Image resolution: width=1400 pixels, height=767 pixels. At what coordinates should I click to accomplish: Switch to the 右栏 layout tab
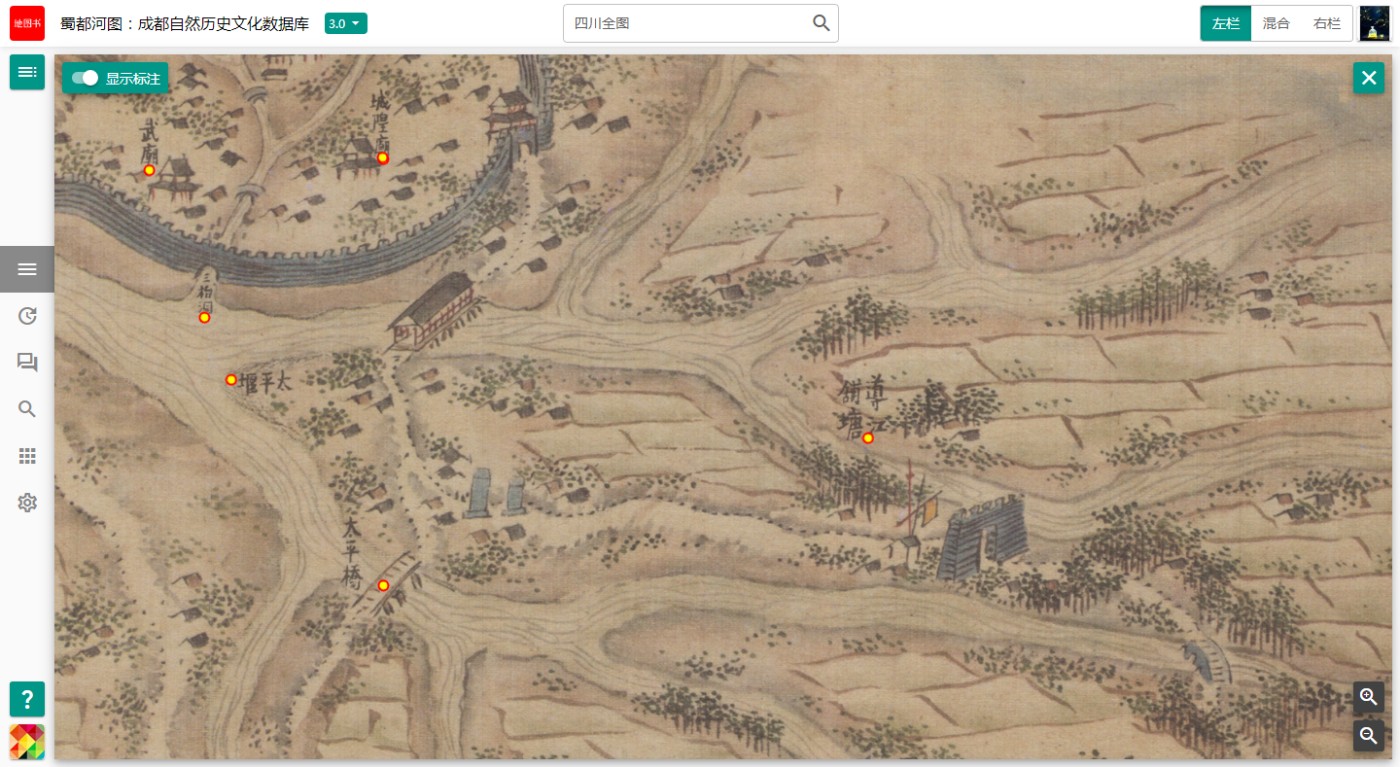click(x=1327, y=23)
